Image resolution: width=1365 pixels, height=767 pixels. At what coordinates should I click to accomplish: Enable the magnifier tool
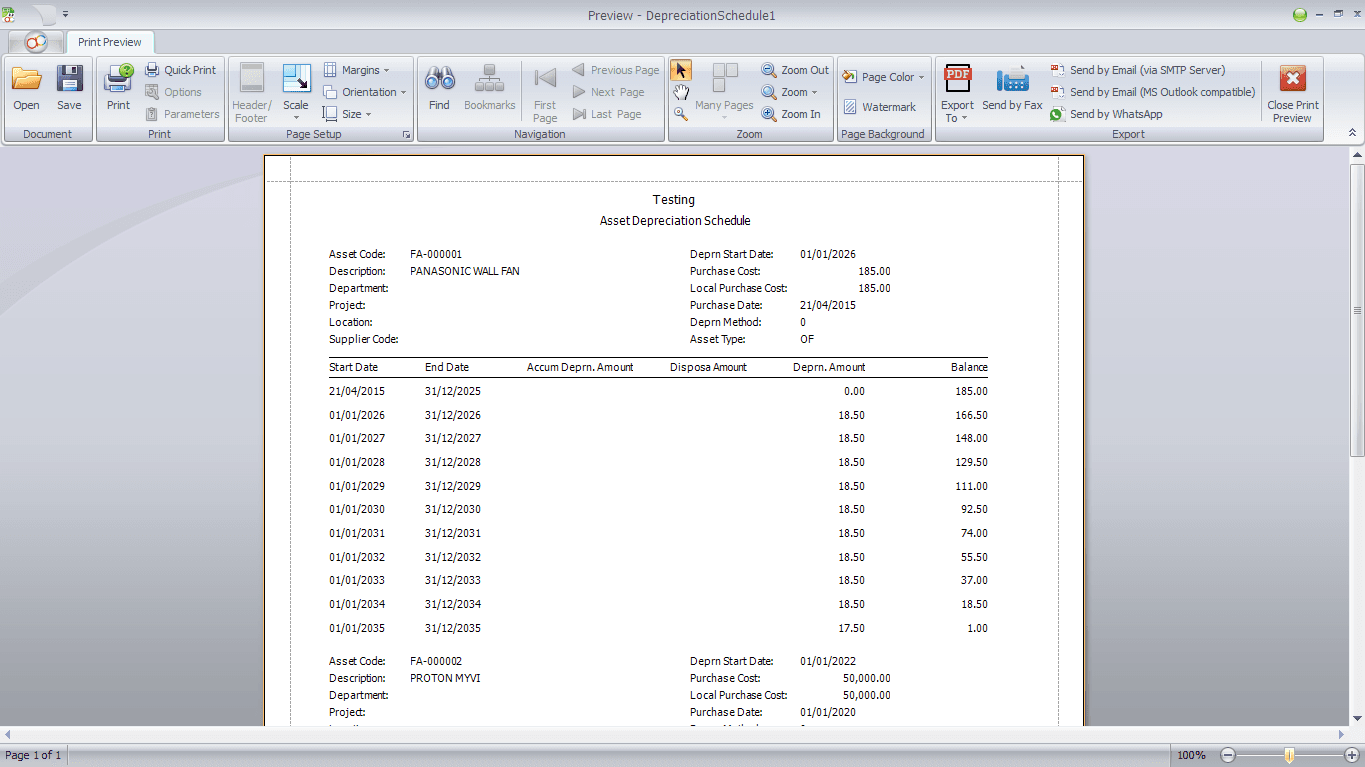(x=680, y=114)
